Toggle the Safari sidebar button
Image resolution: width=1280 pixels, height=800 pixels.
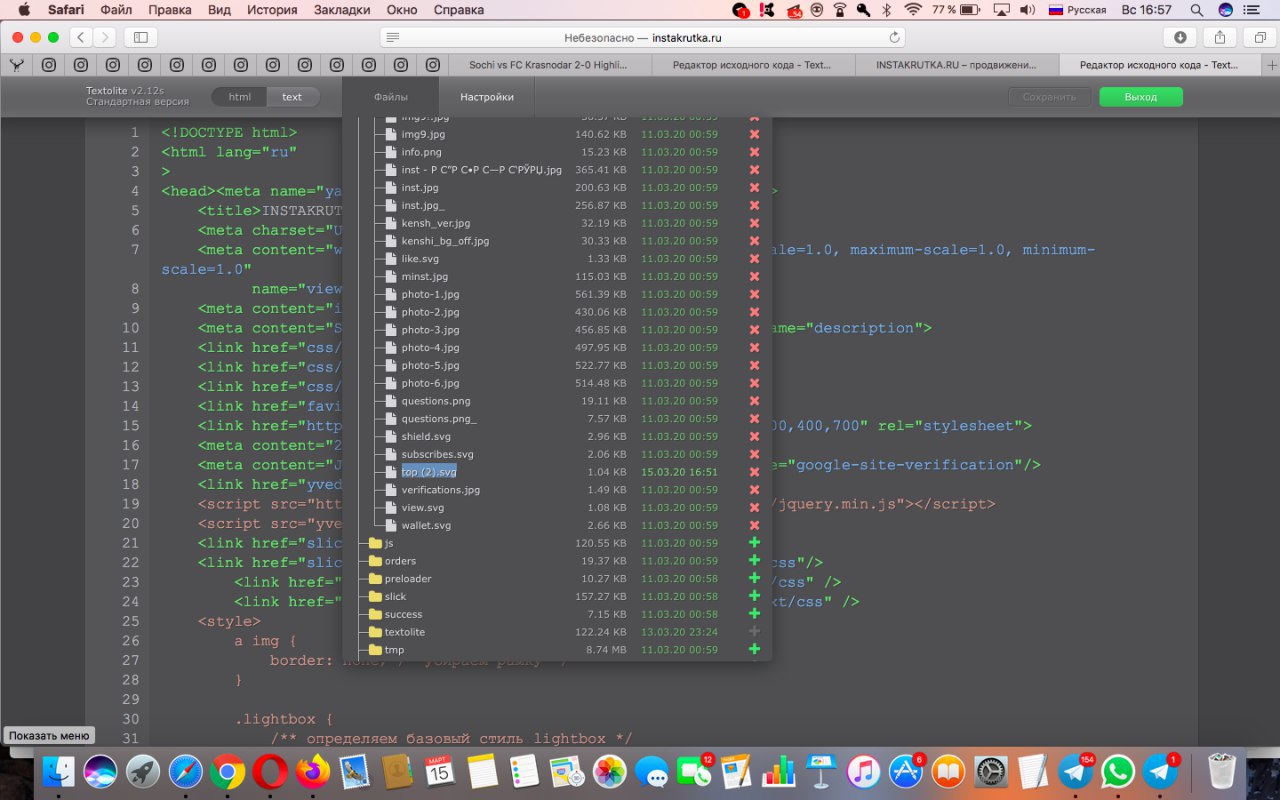pos(140,37)
